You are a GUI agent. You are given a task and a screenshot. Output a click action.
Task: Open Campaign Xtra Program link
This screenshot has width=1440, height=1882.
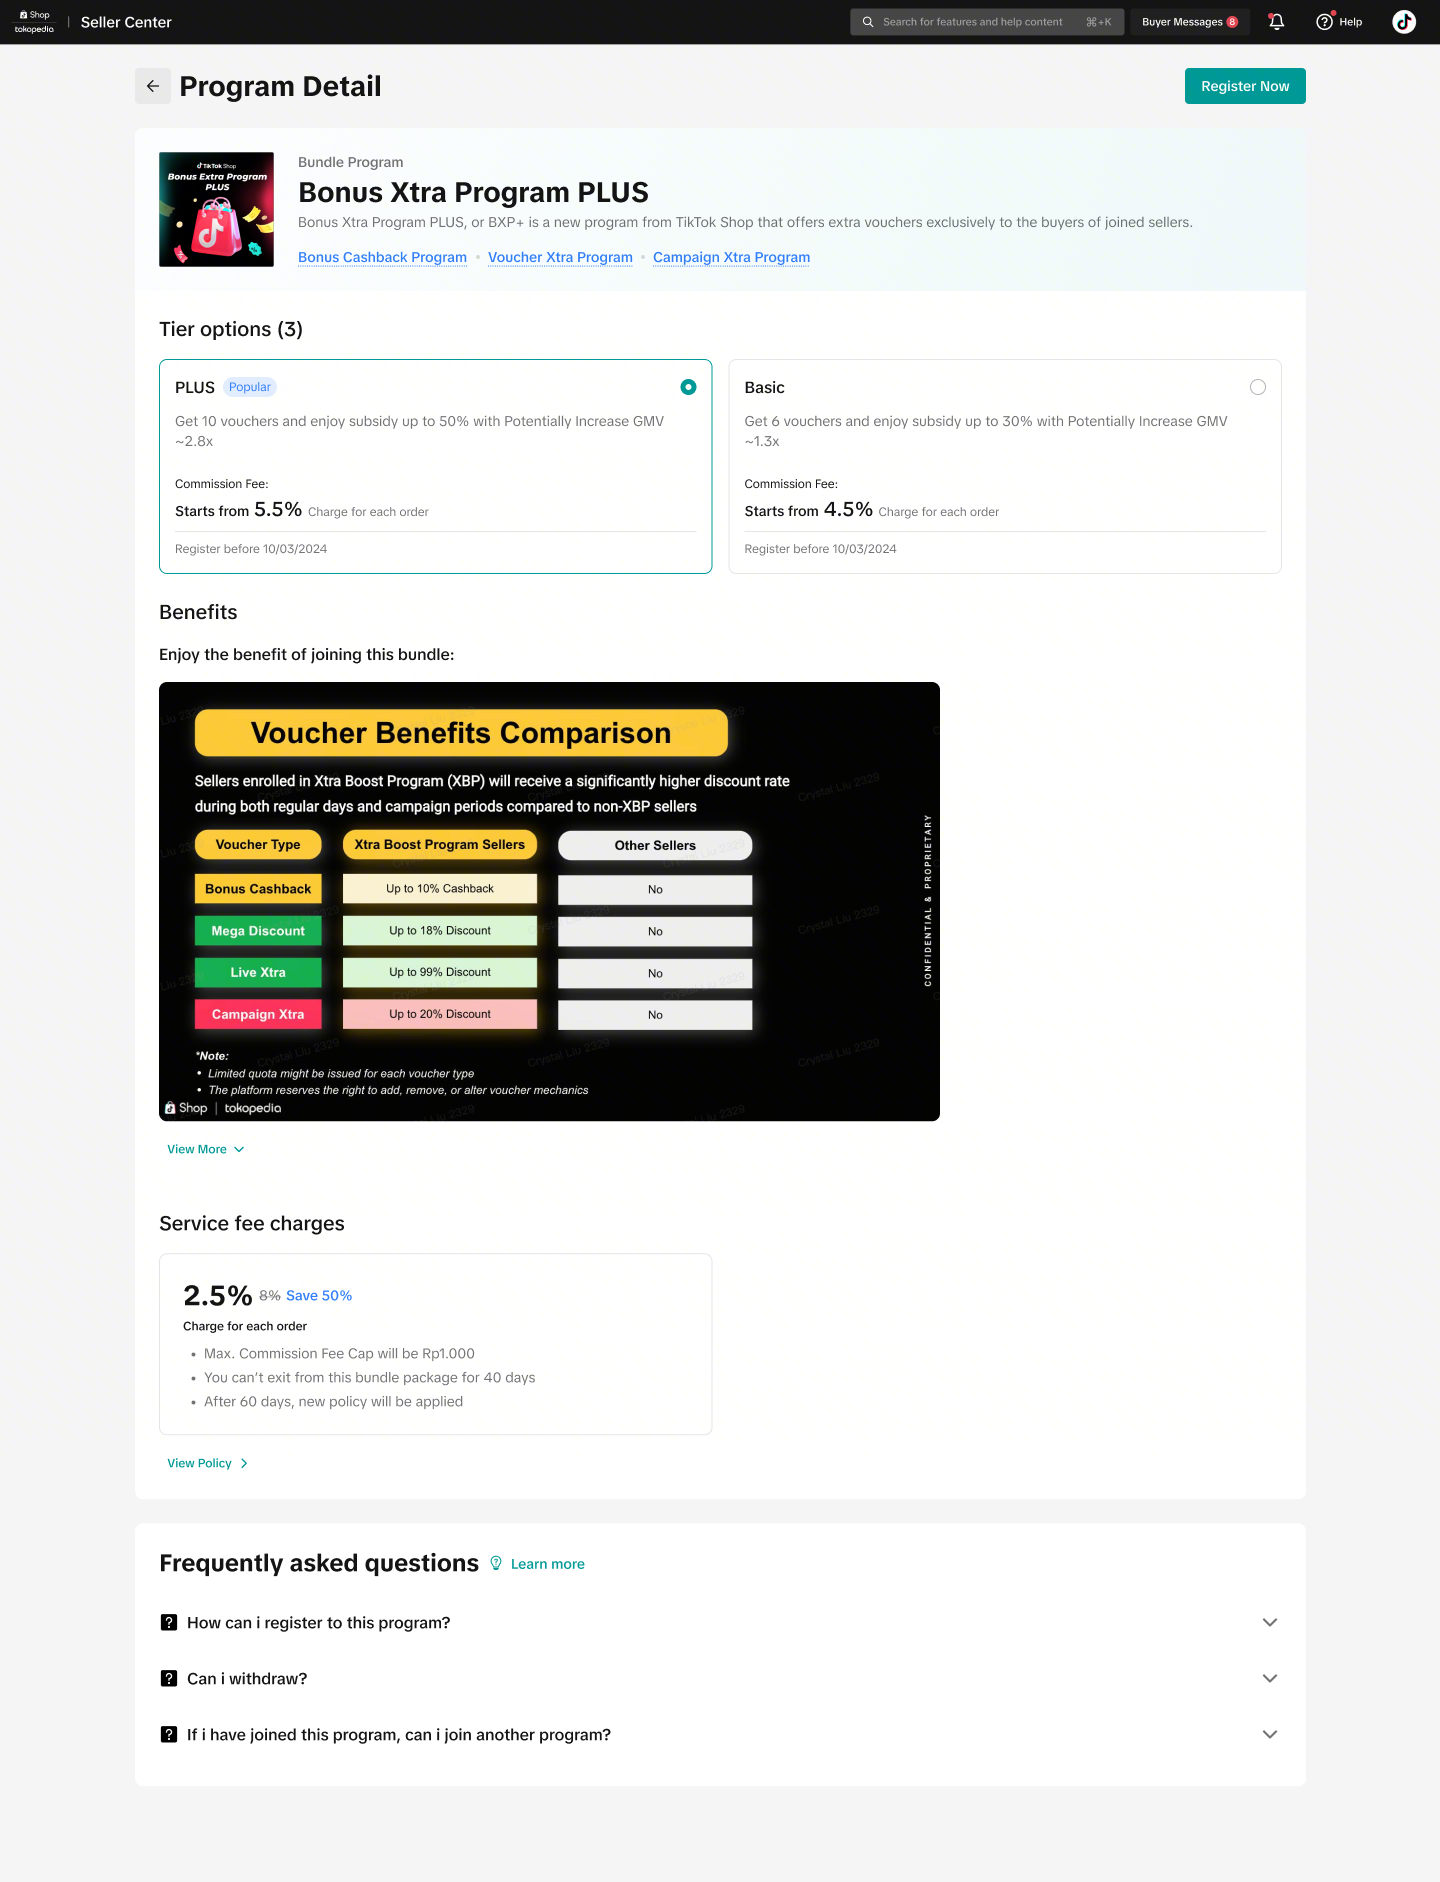point(731,257)
